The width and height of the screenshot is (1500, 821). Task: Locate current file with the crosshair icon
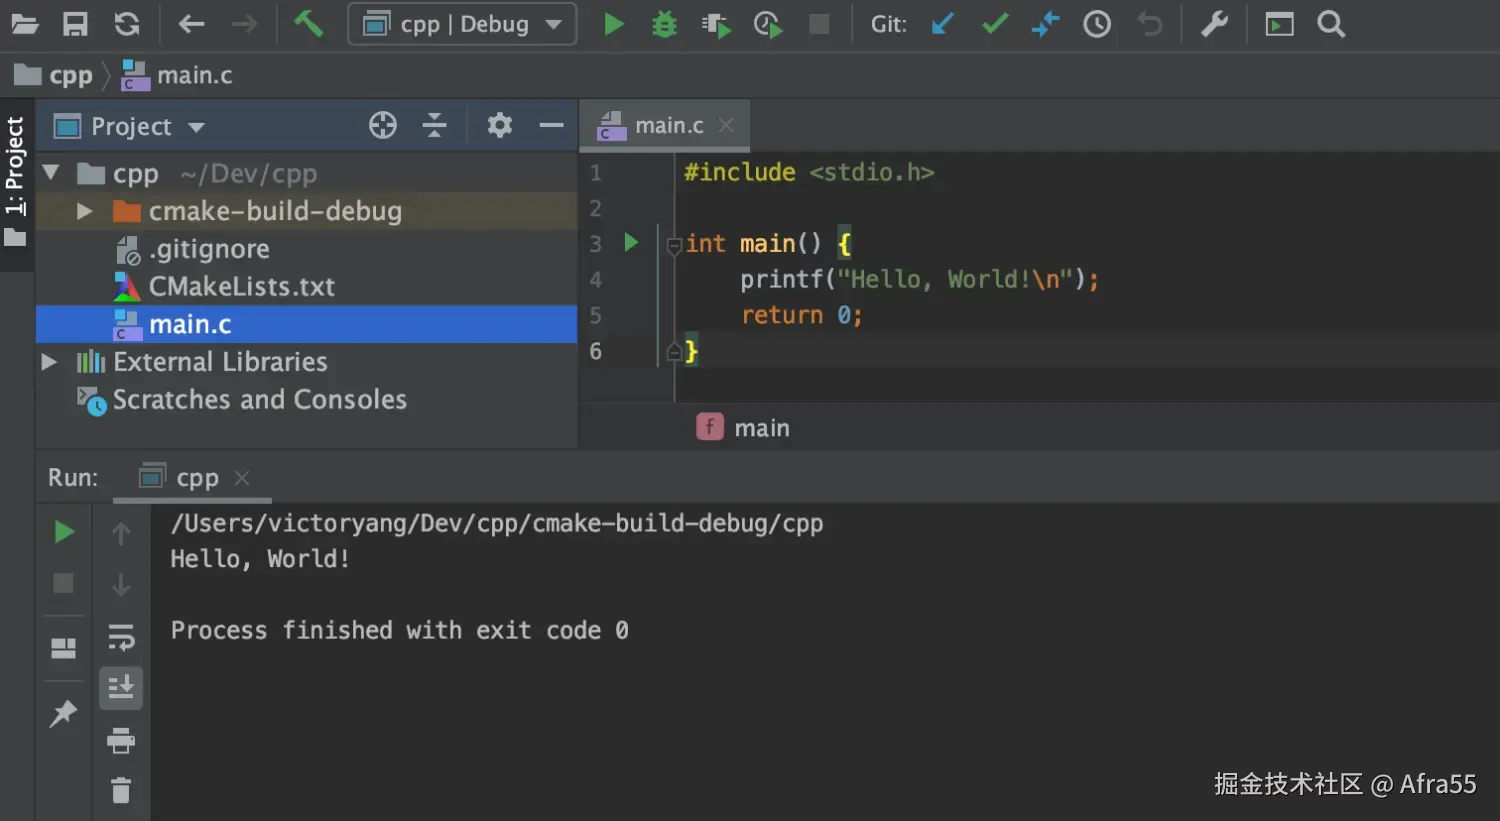click(x=383, y=125)
